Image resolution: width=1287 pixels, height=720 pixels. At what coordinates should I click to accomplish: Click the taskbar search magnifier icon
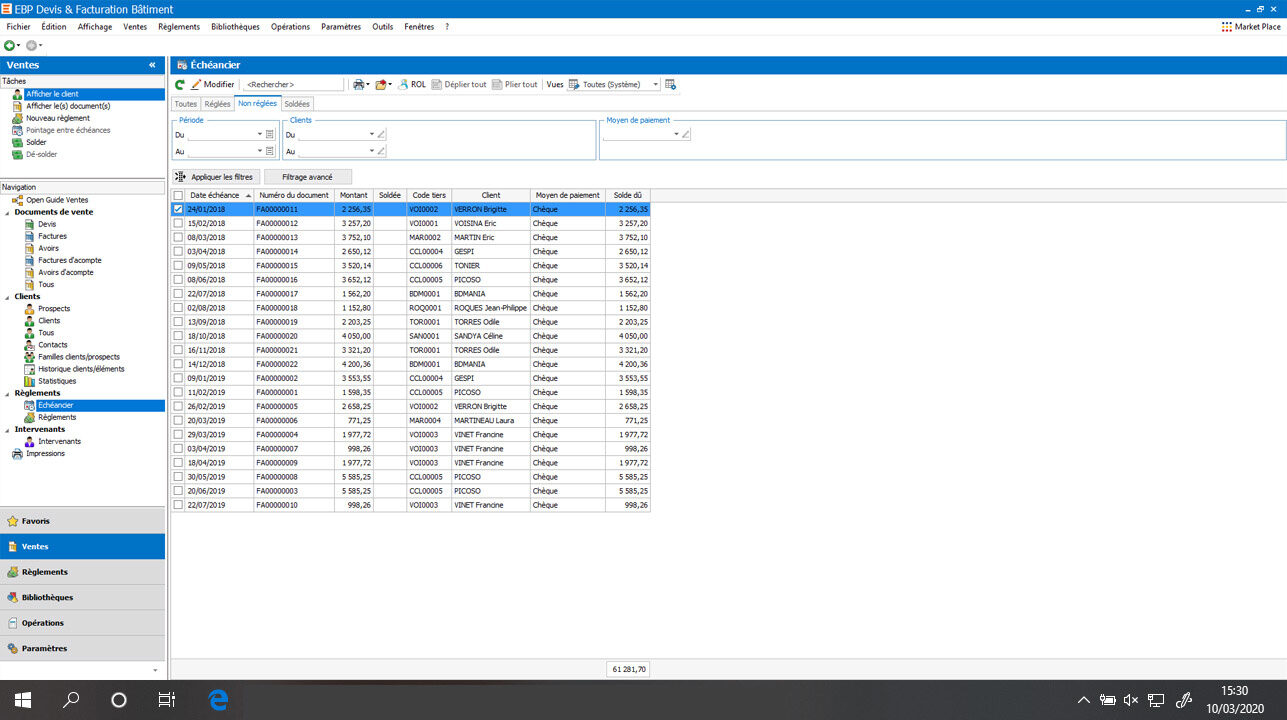click(71, 700)
